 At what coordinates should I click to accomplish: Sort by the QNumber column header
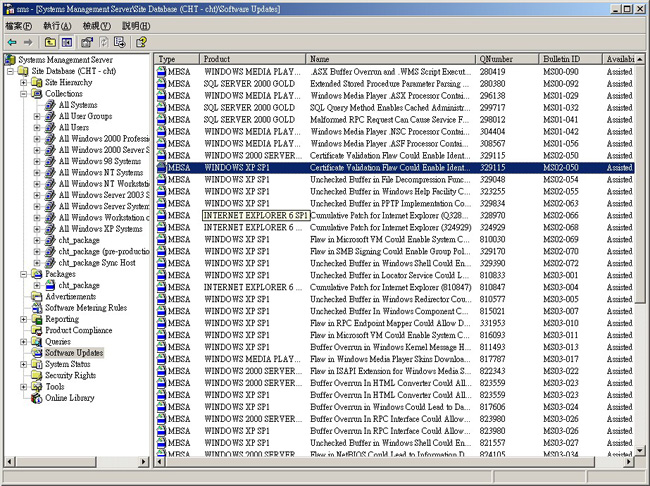click(x=507, y=59)
